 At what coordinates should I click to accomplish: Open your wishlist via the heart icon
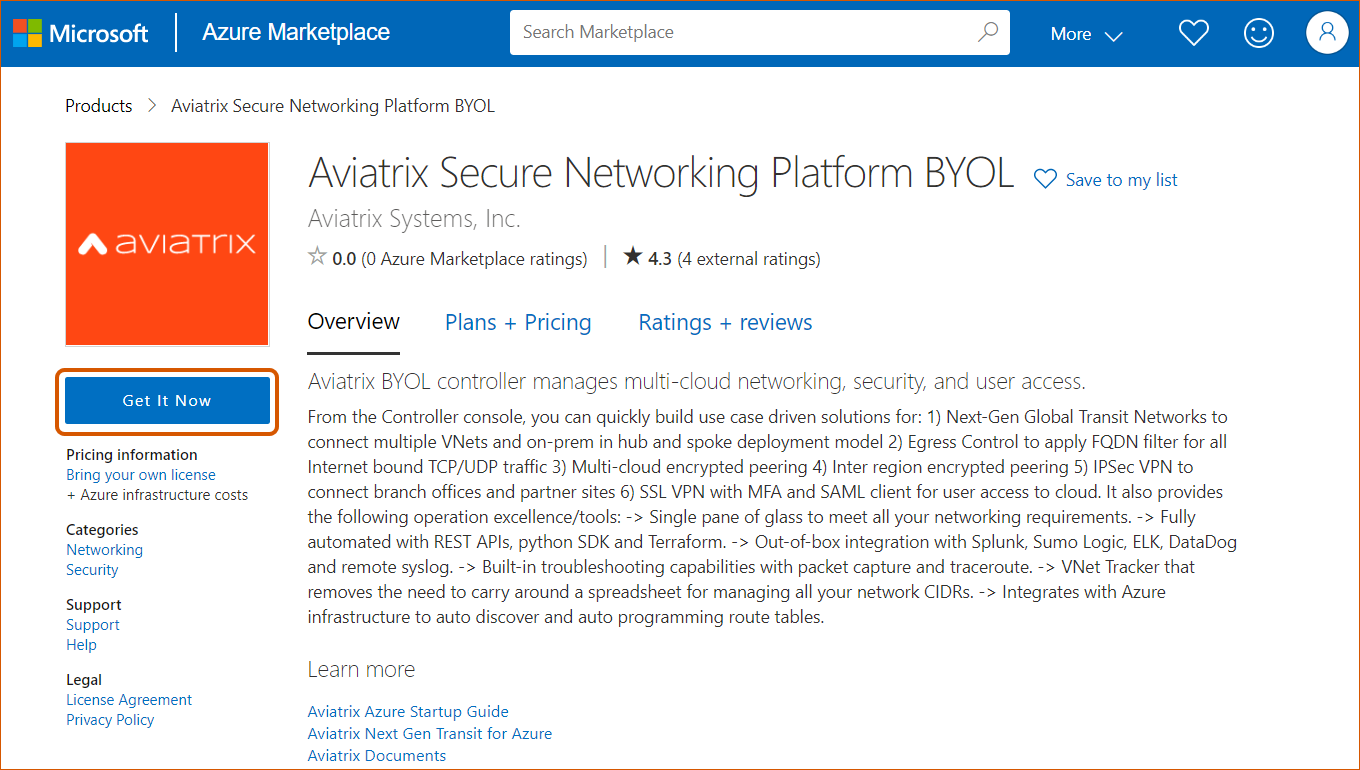tap(1193, 32)
